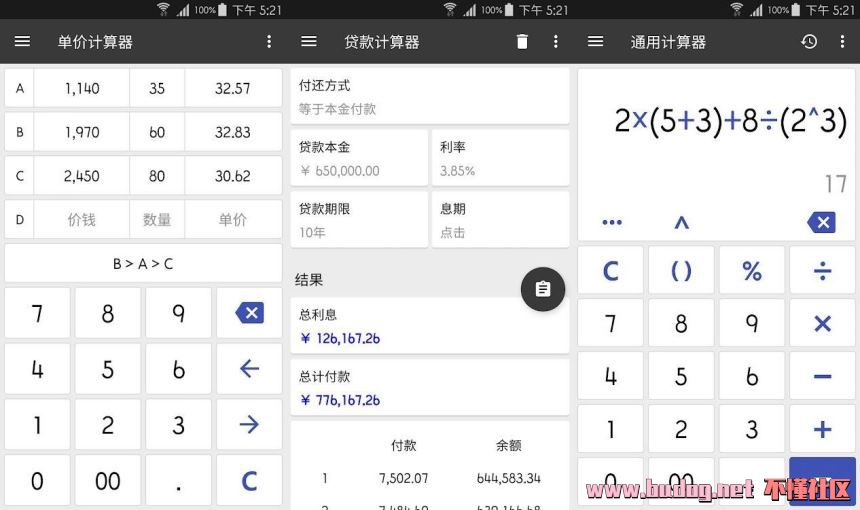
Task: Tap the 贷款本金 loan principal field
Action: 359,158
